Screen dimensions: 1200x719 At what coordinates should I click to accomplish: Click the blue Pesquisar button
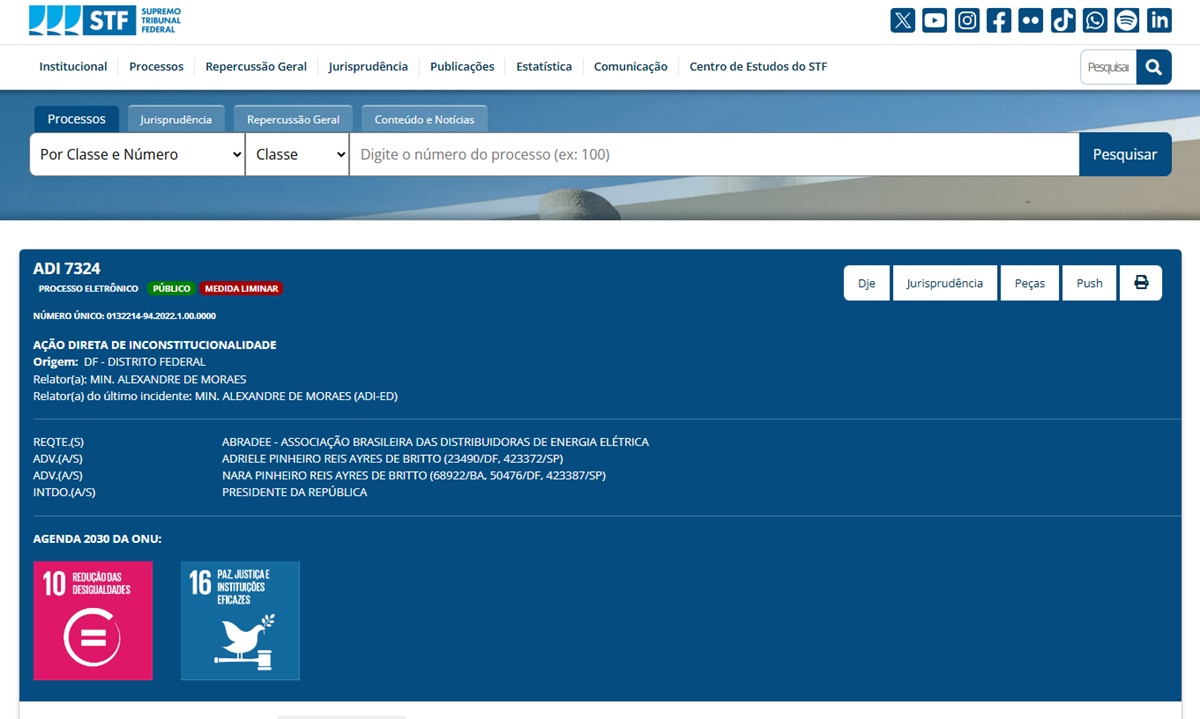[1125, 154]
